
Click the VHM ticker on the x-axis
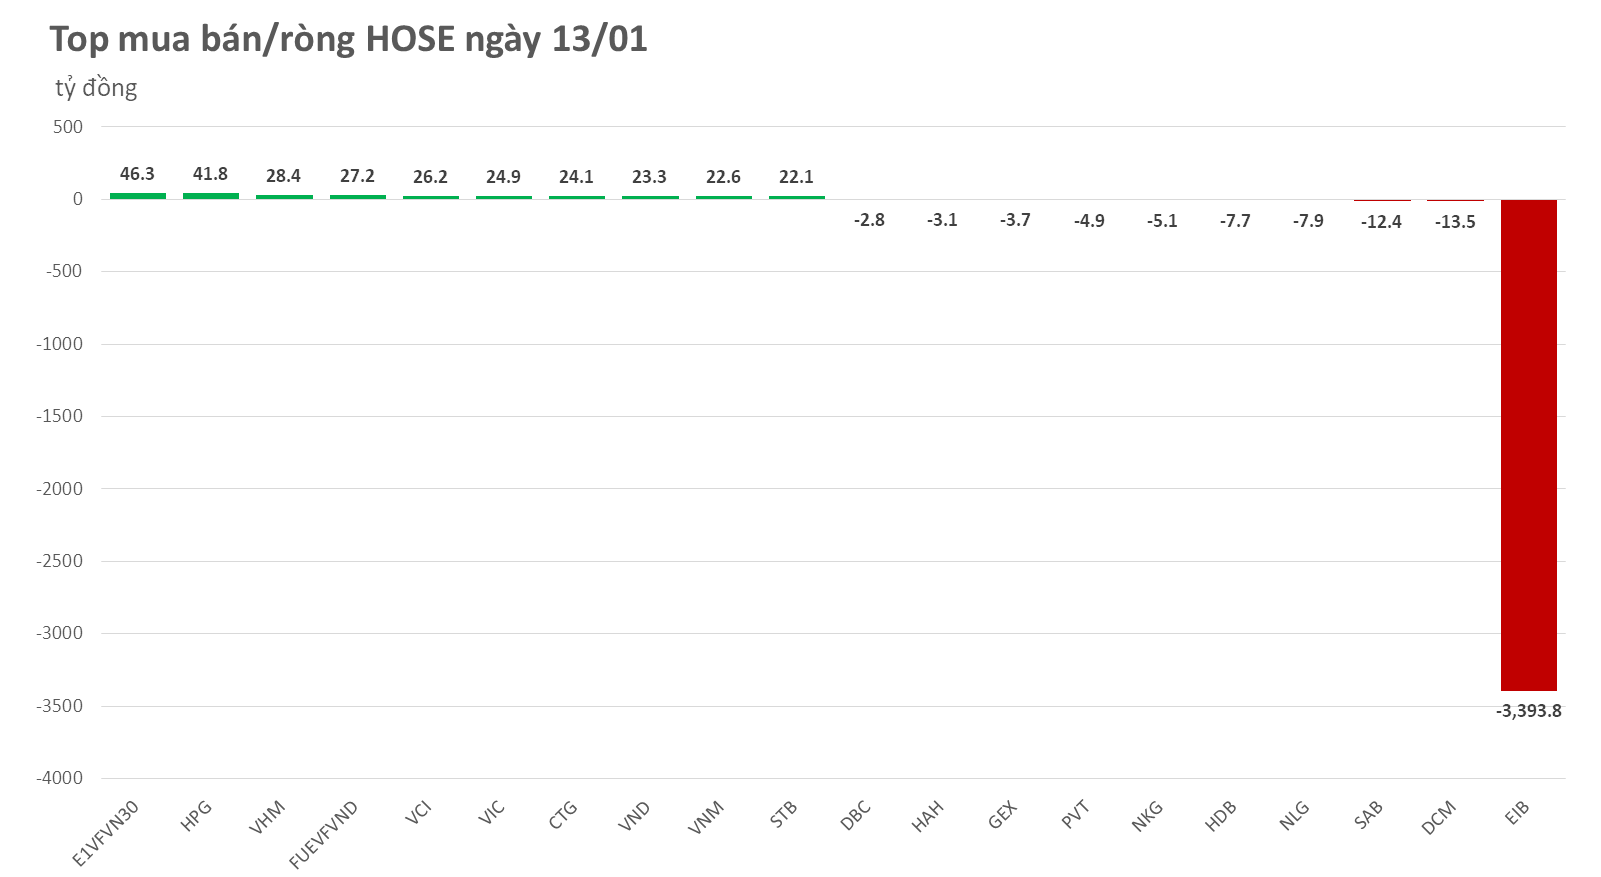point(268,817)
